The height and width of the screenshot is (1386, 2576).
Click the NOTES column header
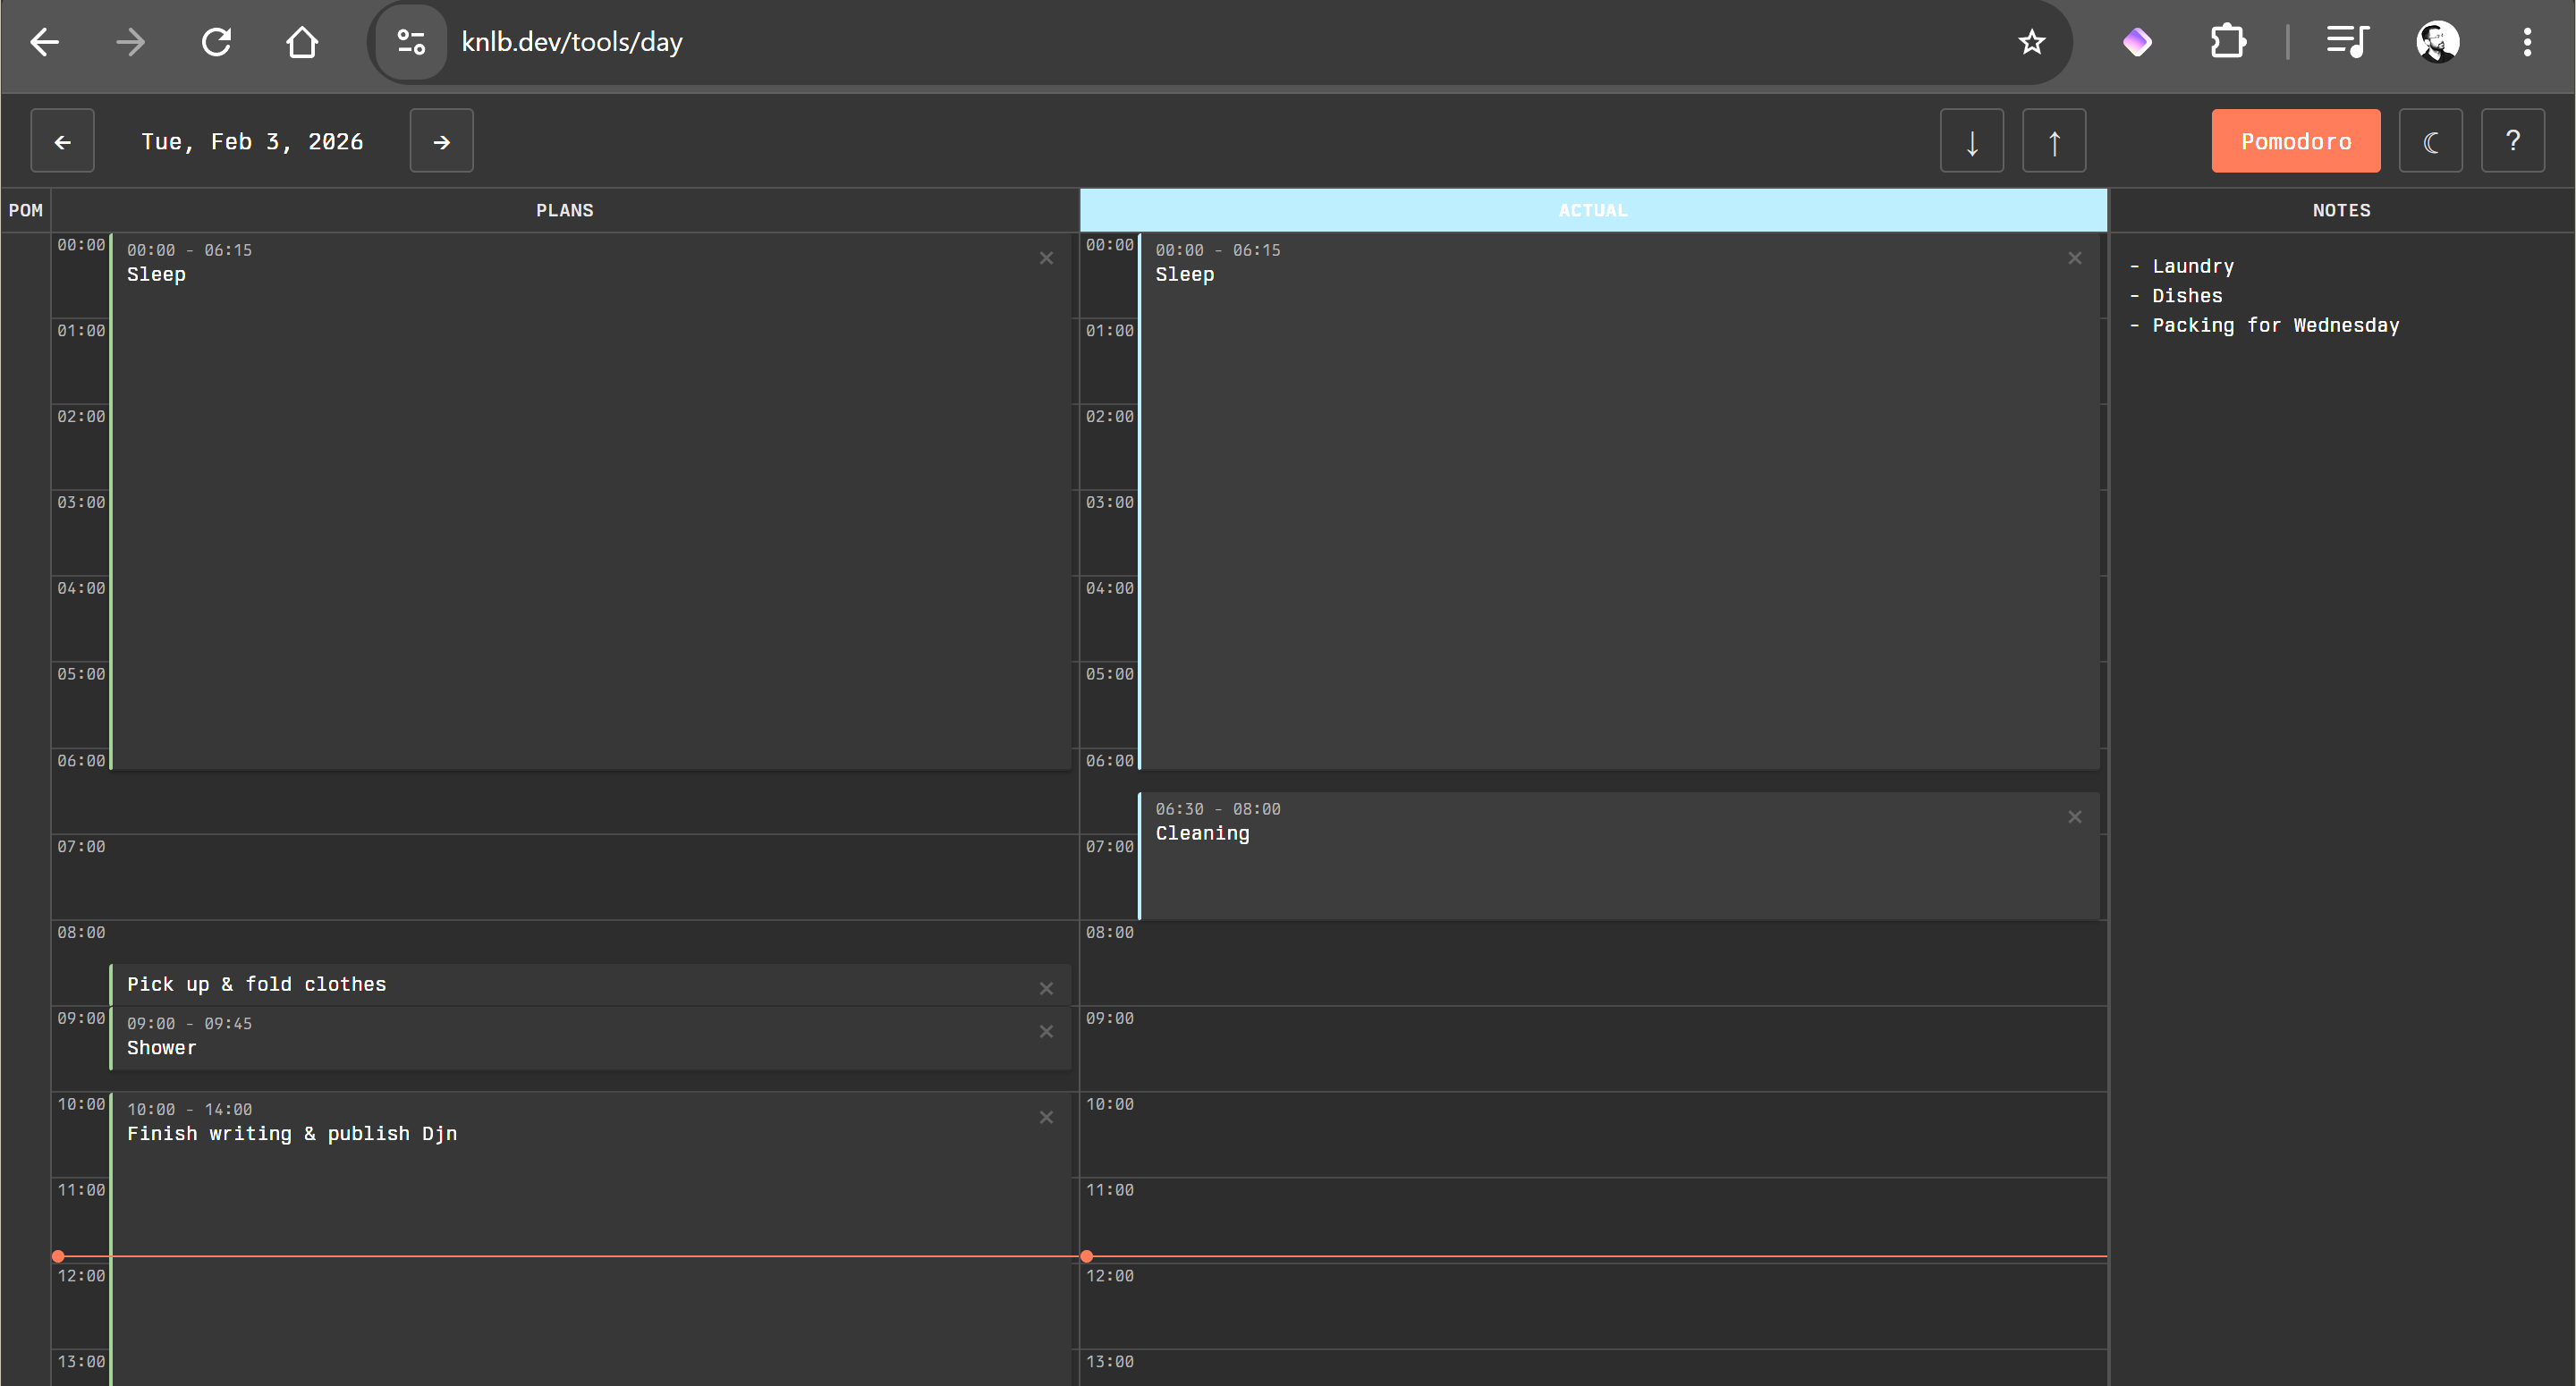pos(2340,210)
